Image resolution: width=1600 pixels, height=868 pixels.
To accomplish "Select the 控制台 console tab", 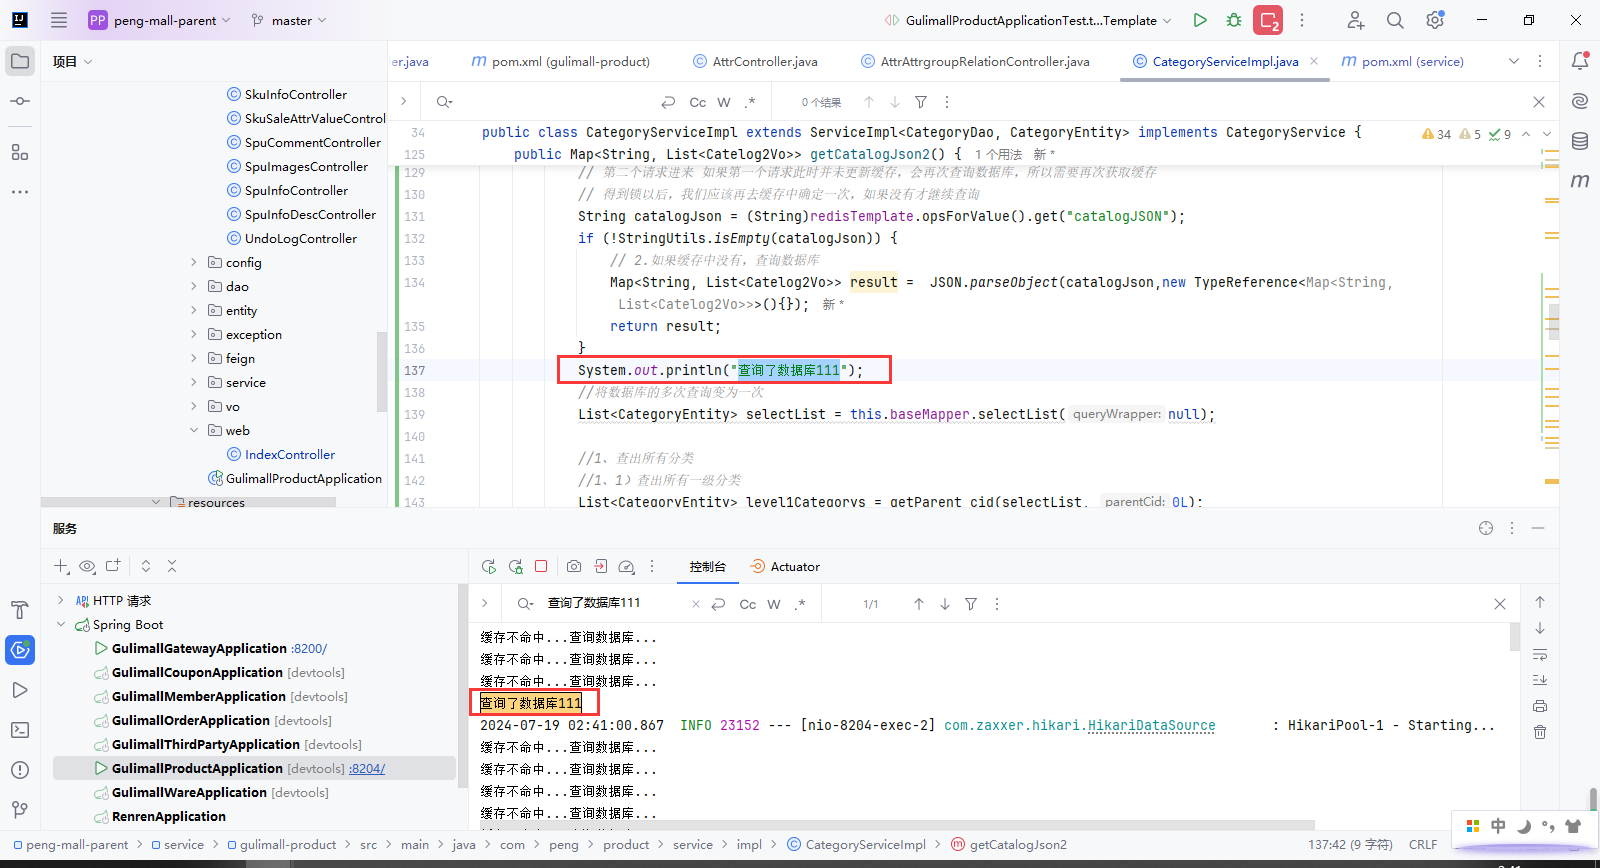I will [x=707, y=566].
